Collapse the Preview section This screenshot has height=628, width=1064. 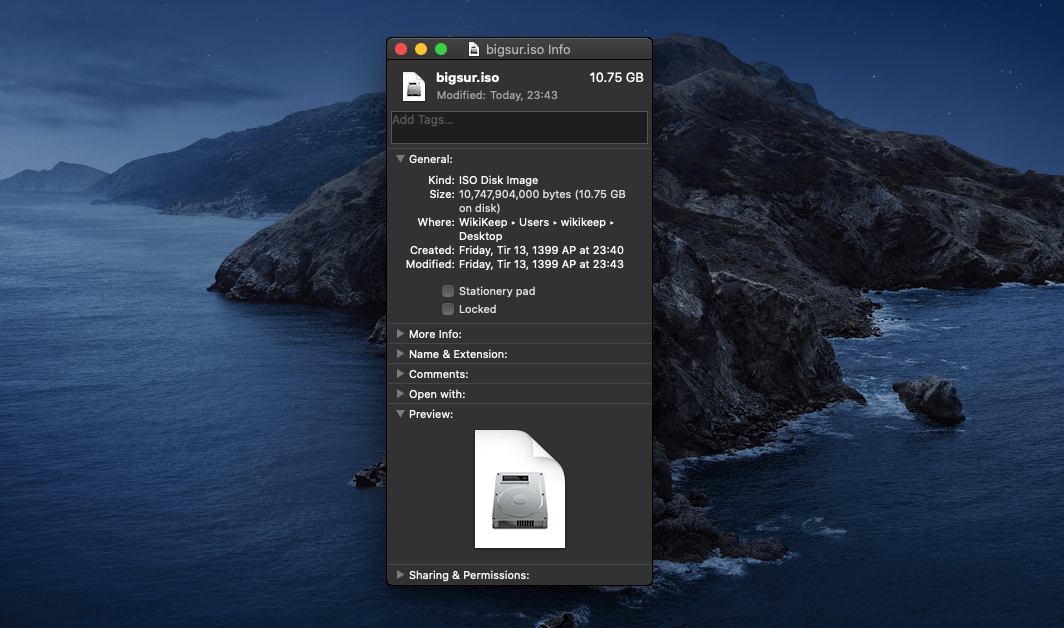(x=400, y=413)
